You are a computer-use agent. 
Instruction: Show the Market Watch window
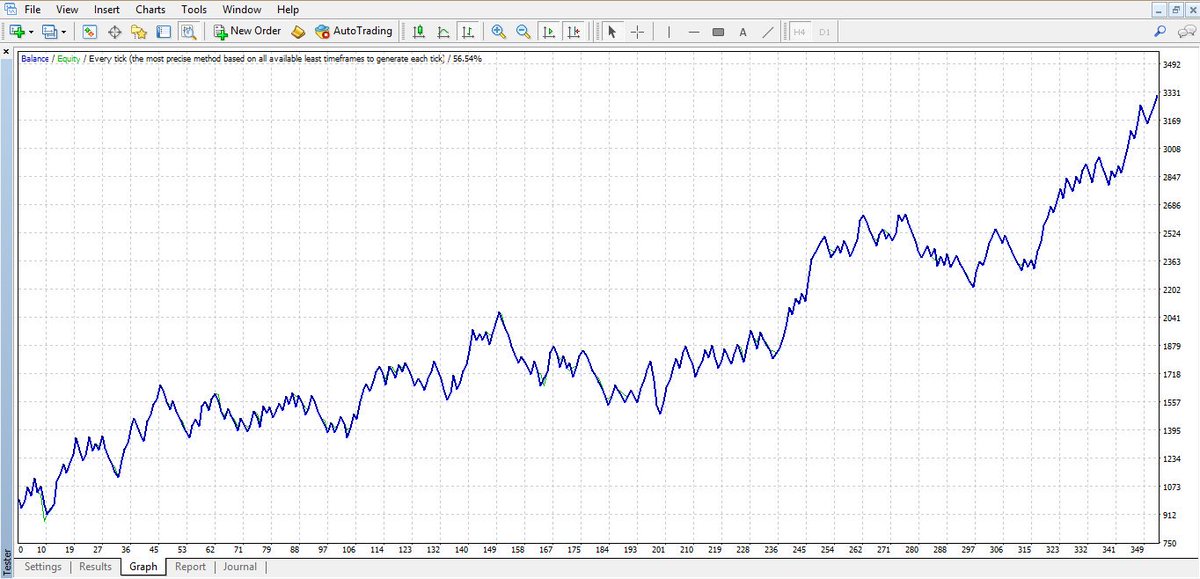(89, 31)
